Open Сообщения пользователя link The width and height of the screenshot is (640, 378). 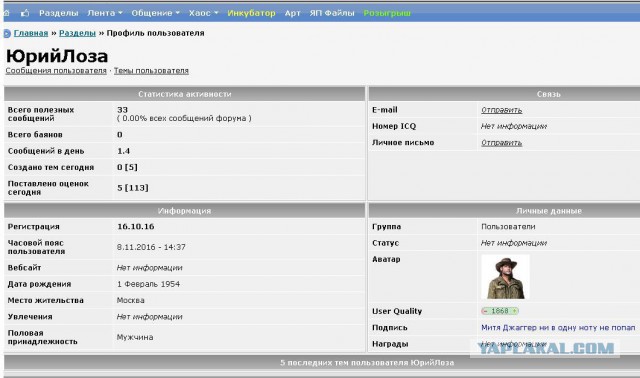click(x=56, y=71)
